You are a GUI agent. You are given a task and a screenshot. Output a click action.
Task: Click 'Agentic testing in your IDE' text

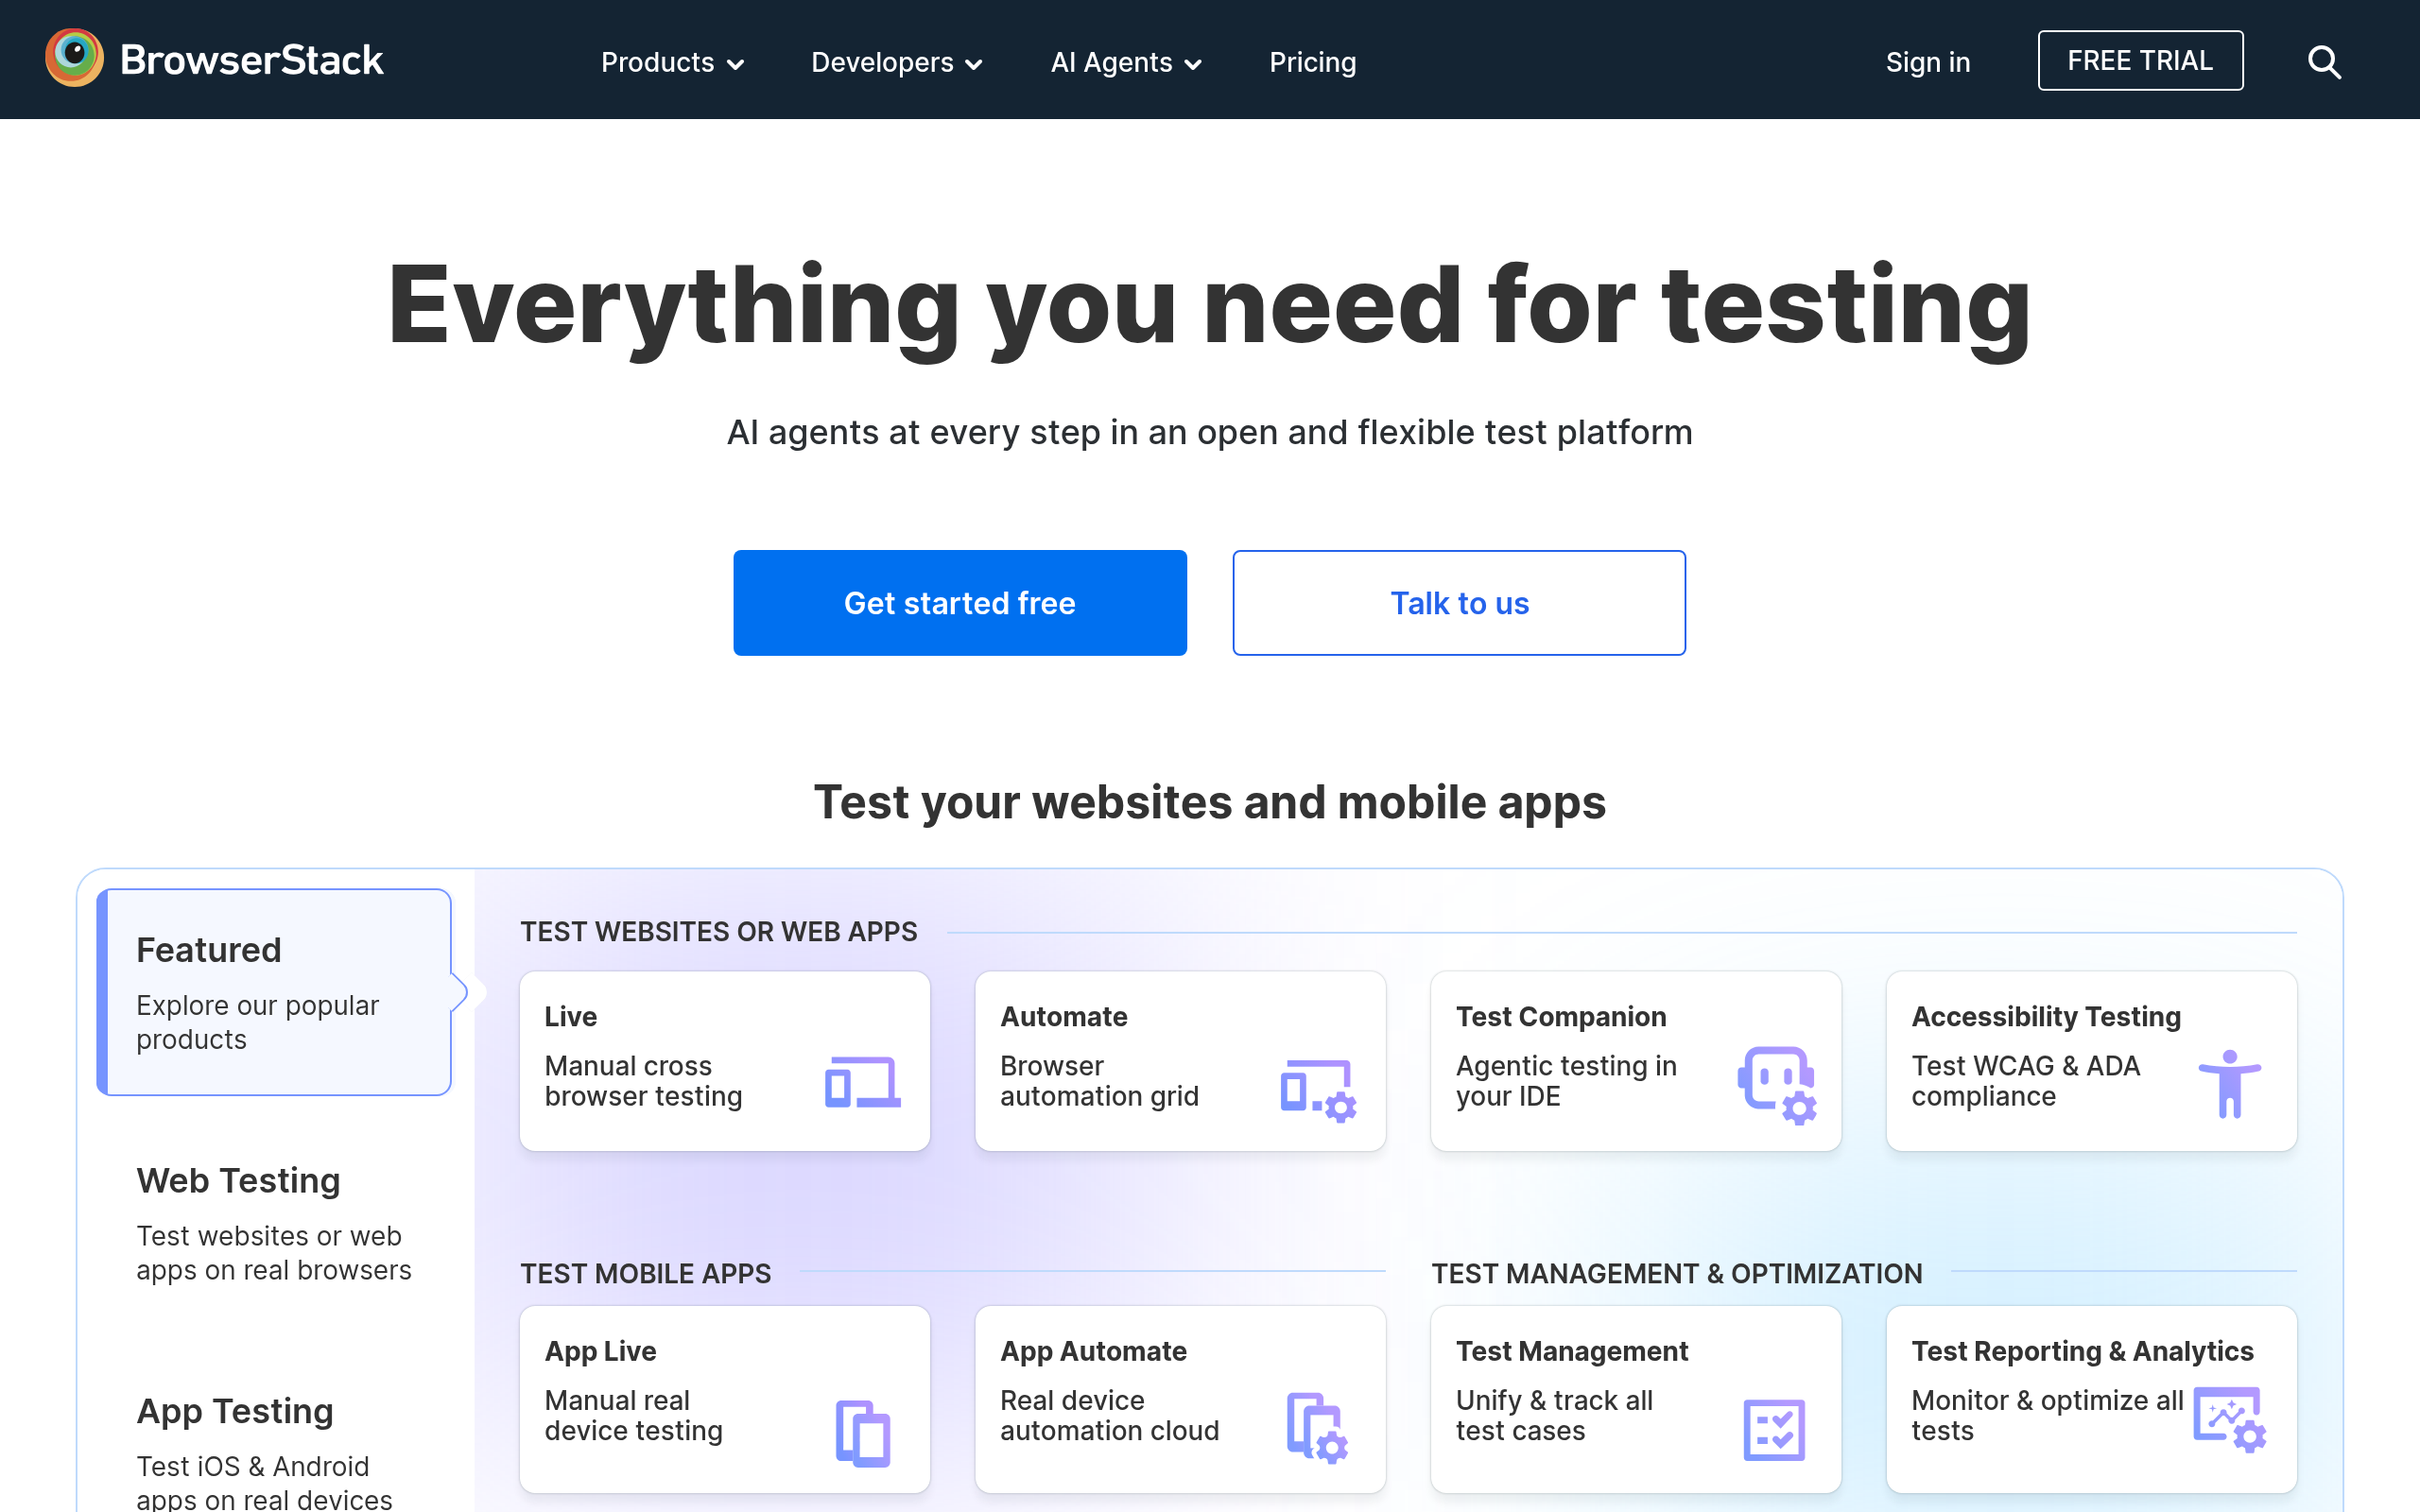pyautogui.click(x=1566, y=1081)
